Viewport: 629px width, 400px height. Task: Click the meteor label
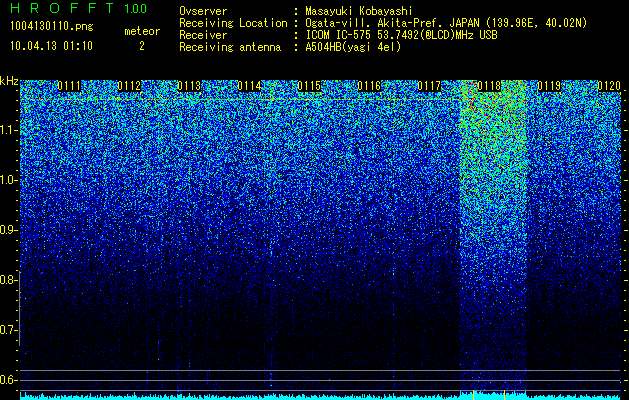click(142, 31)
